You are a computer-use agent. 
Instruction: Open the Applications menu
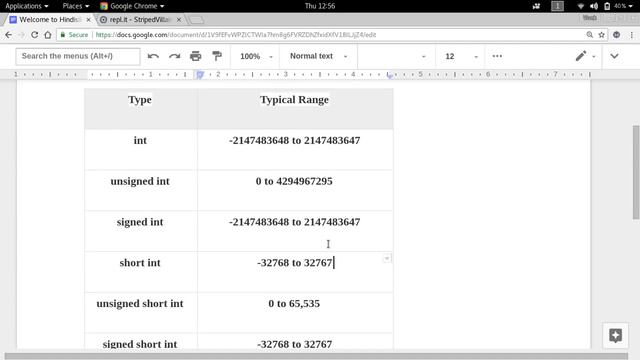27,6
